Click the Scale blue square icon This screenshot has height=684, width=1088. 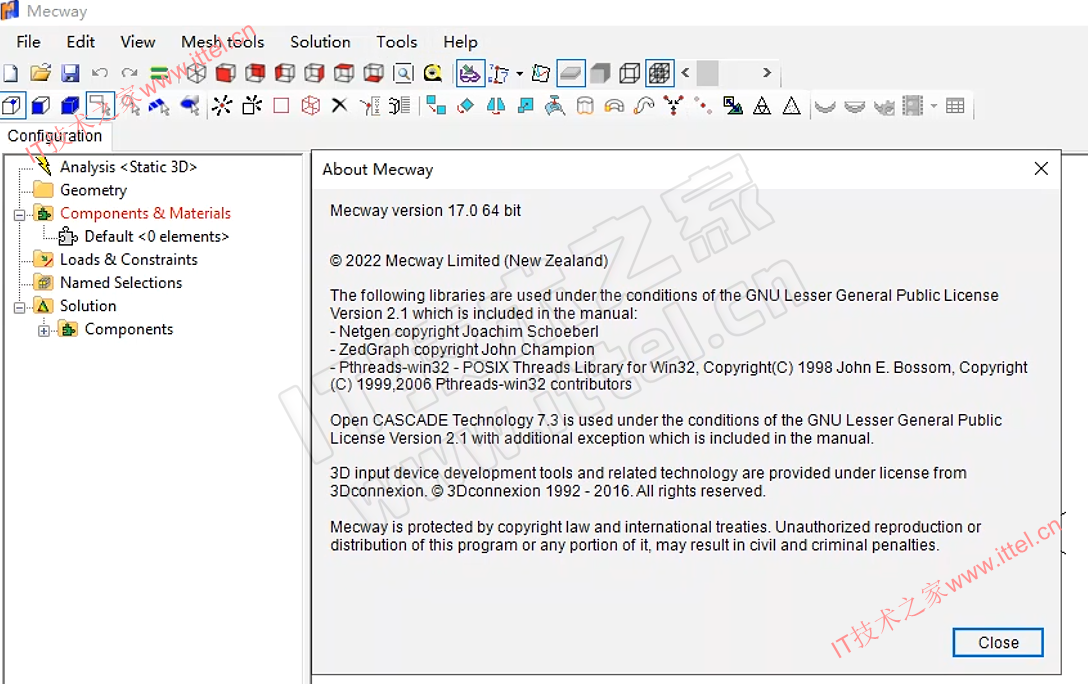pos(526,105)
